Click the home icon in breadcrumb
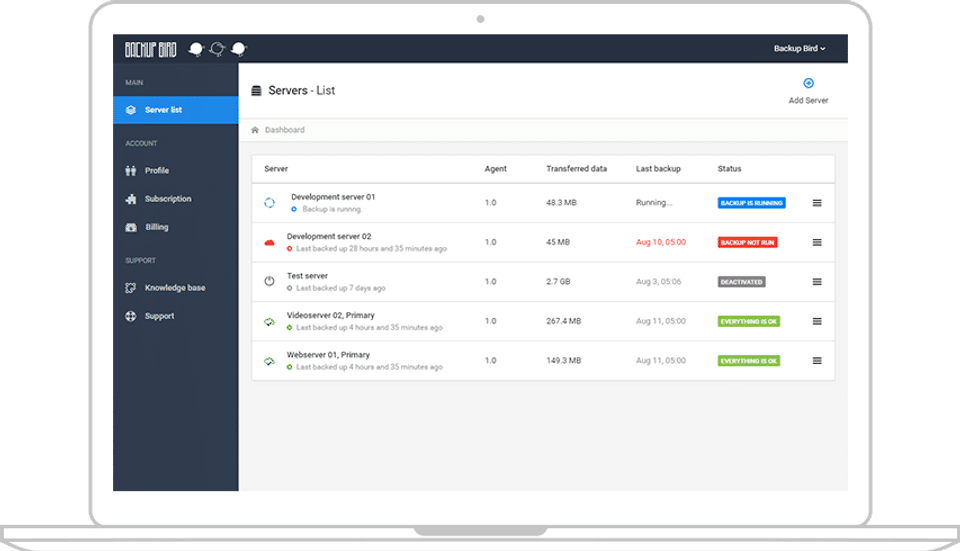This screenshot has height=551, width=960. (x=255, y=130)
